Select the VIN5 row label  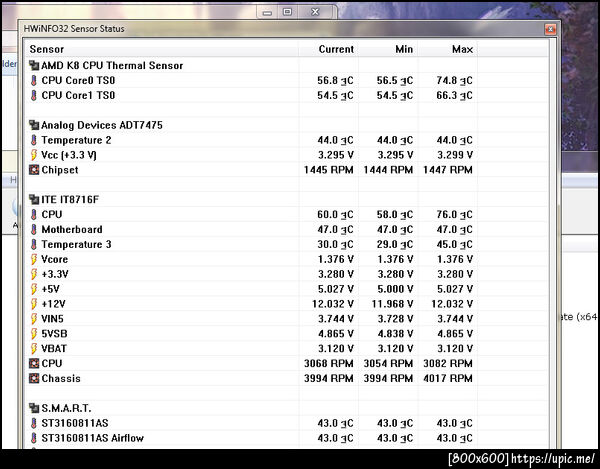(x=52, y=319)
